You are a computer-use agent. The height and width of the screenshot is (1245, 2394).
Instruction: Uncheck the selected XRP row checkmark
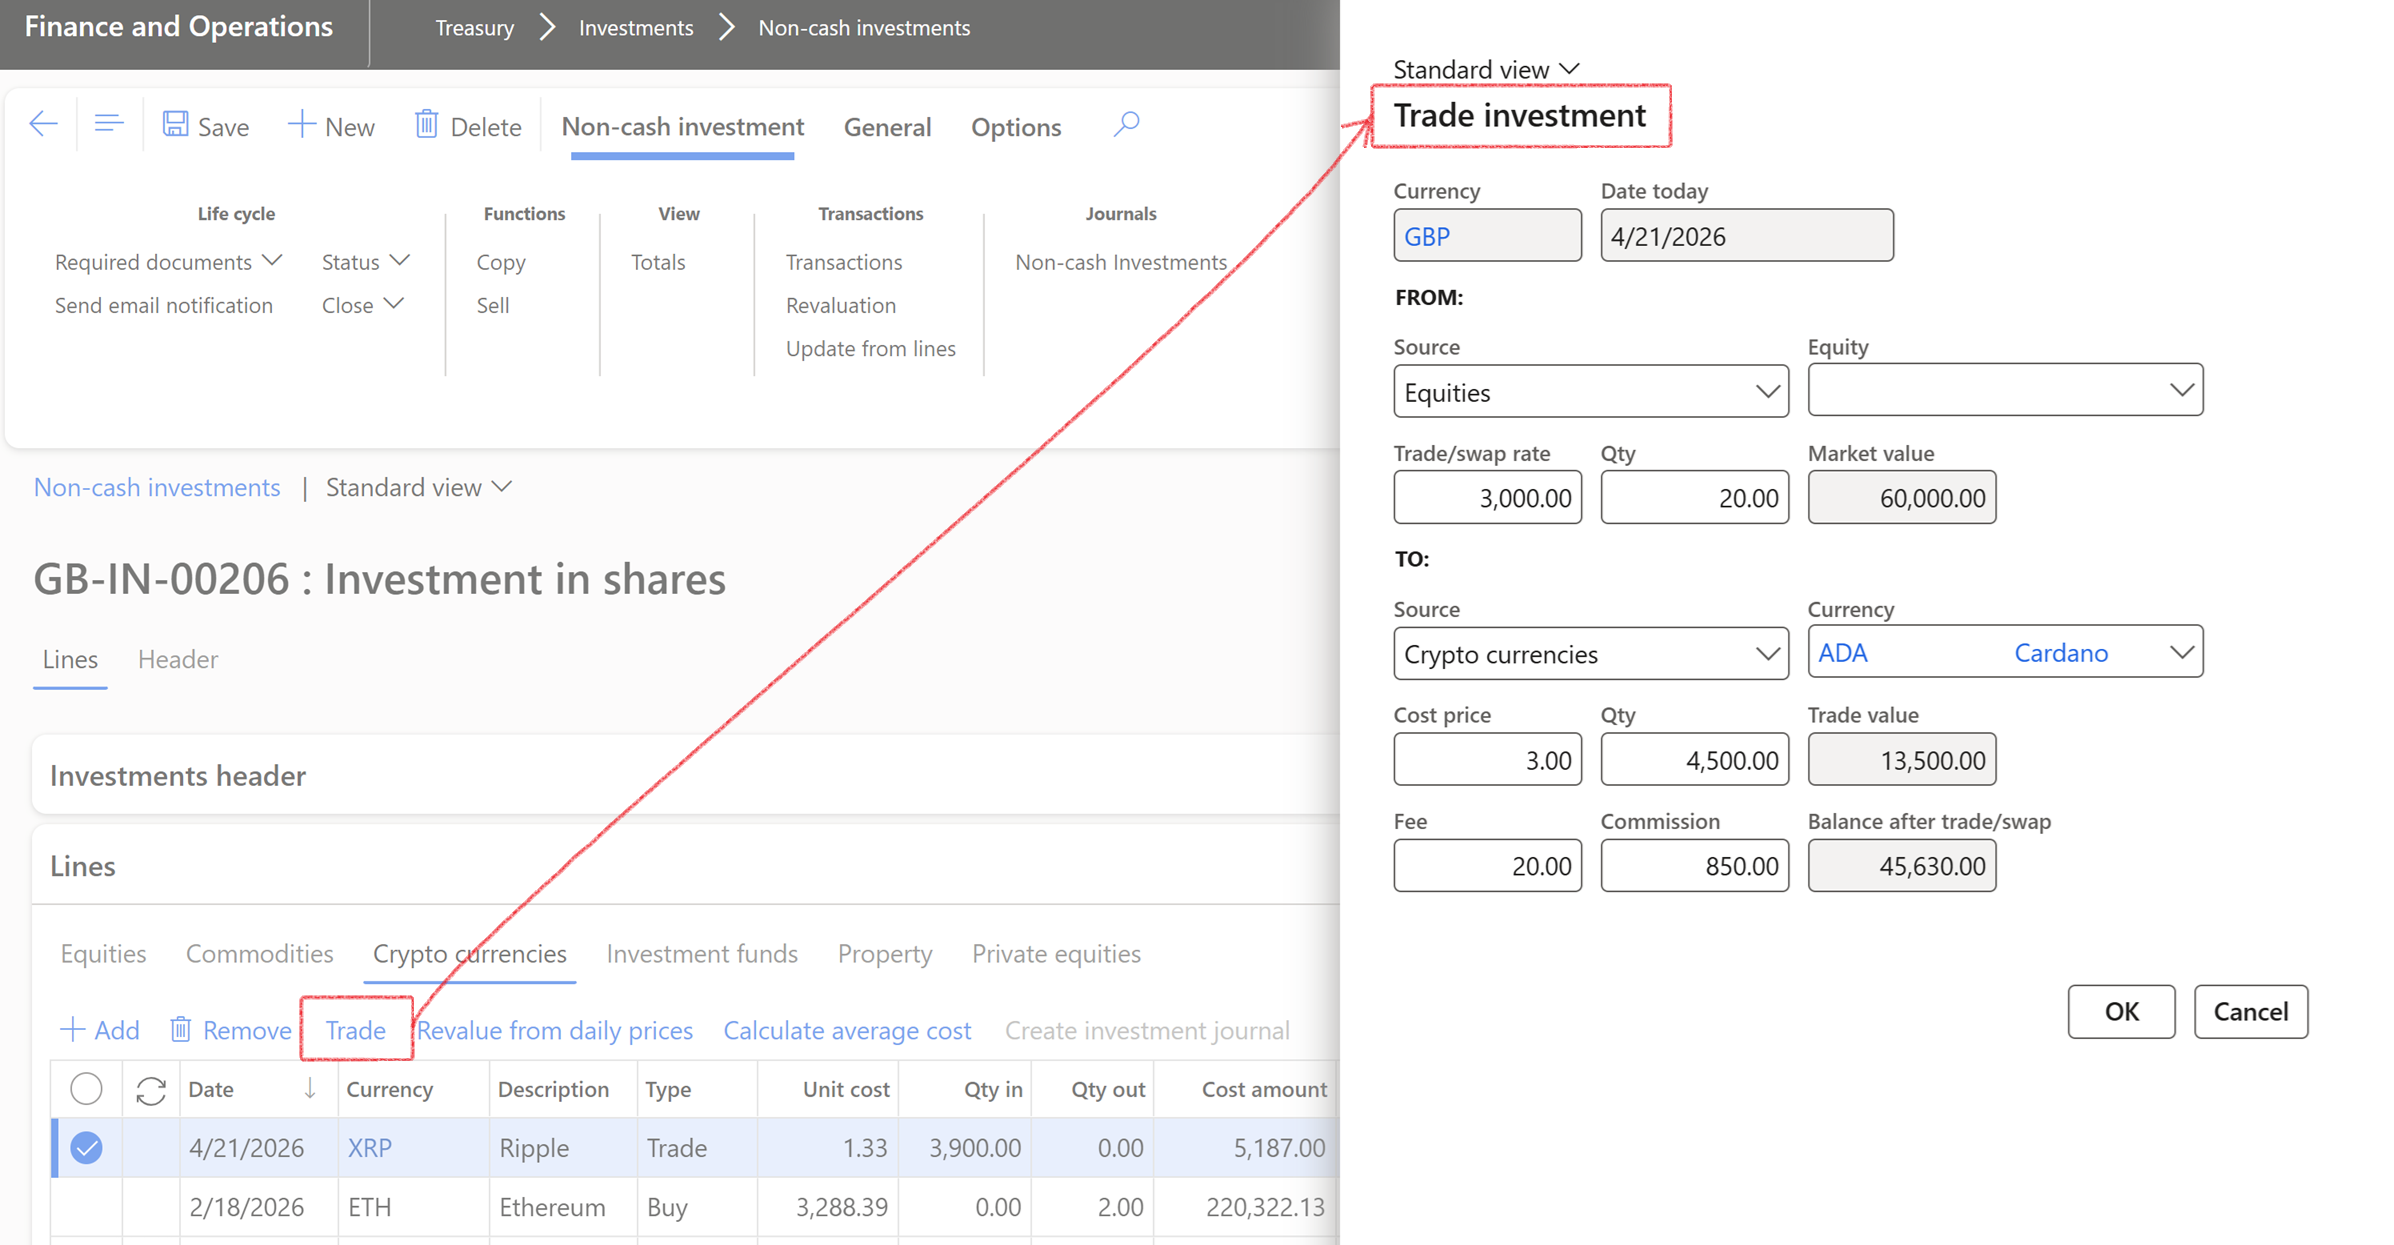86,1148
